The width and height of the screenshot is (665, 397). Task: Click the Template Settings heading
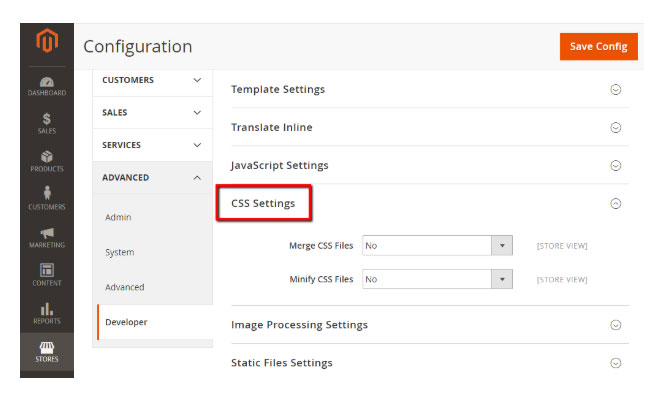pos(278,89)
